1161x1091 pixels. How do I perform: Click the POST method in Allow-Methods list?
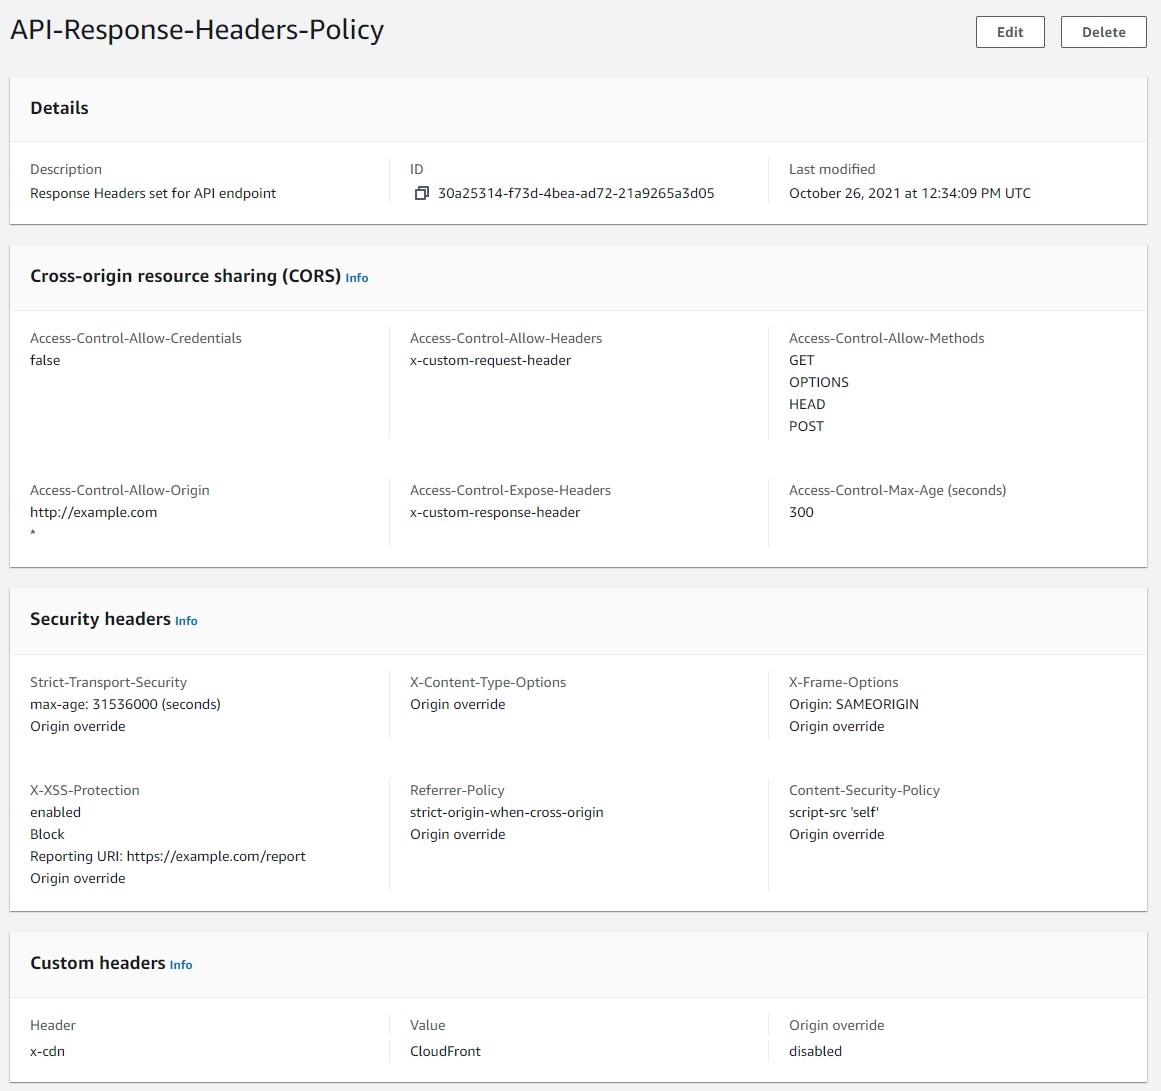pyautogui.click(x=806, y=427)
